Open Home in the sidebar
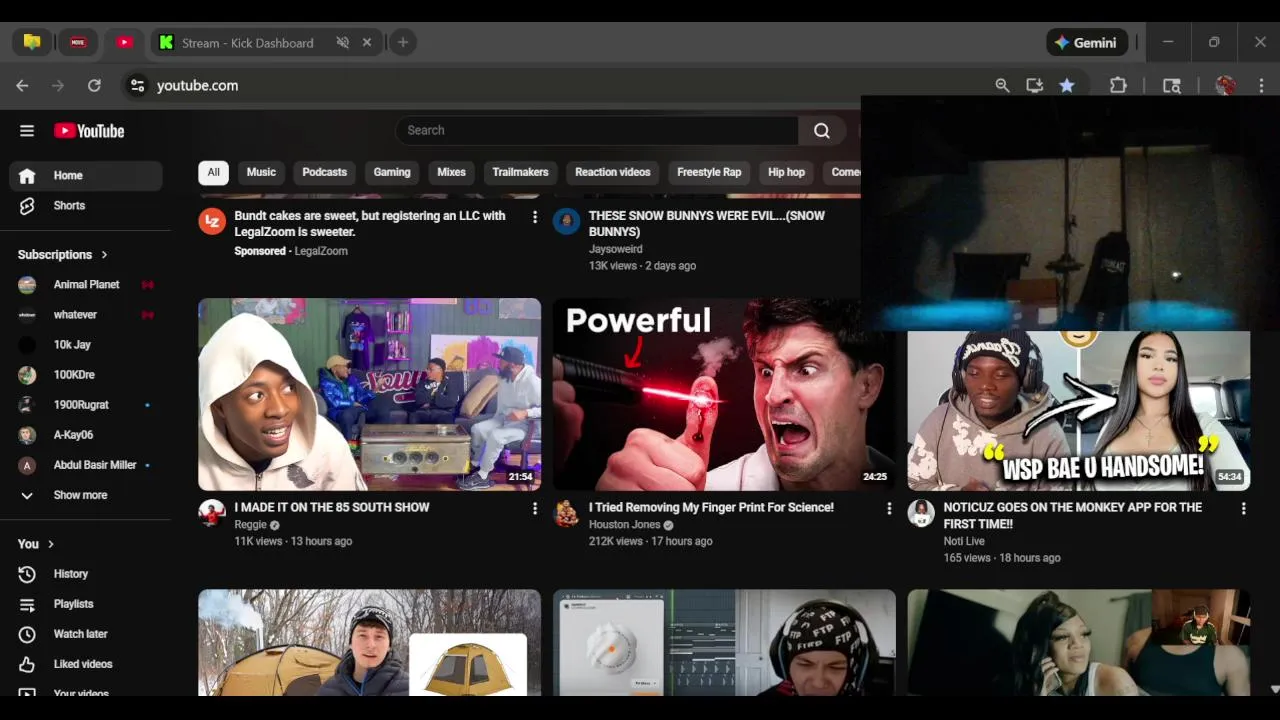 86,175
